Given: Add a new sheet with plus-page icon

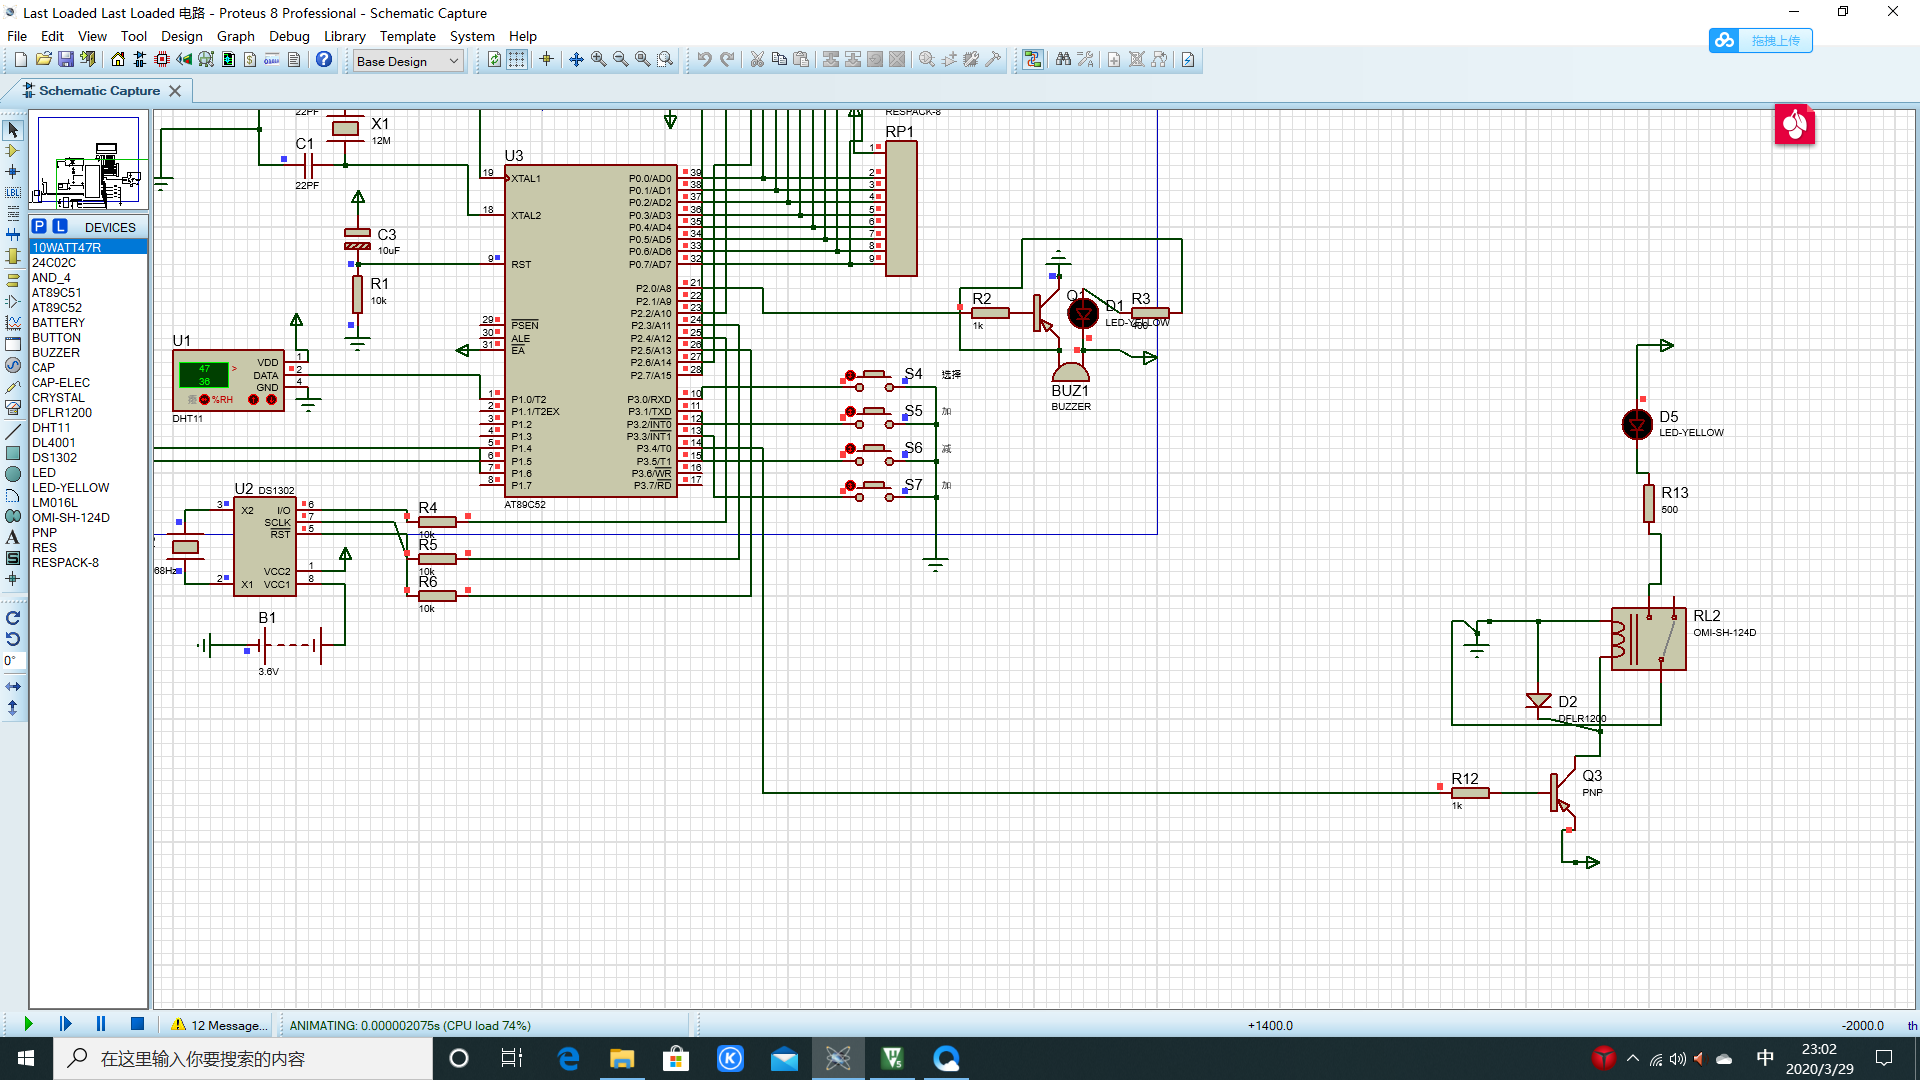Looking at the screenshot, I should [1114, 60].
